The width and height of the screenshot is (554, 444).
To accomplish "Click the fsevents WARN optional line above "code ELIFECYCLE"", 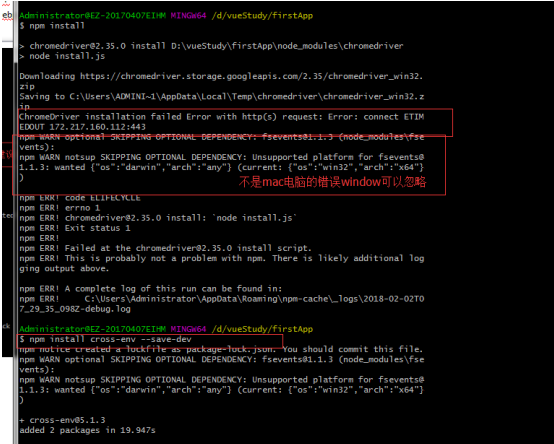I will (222, 137).
